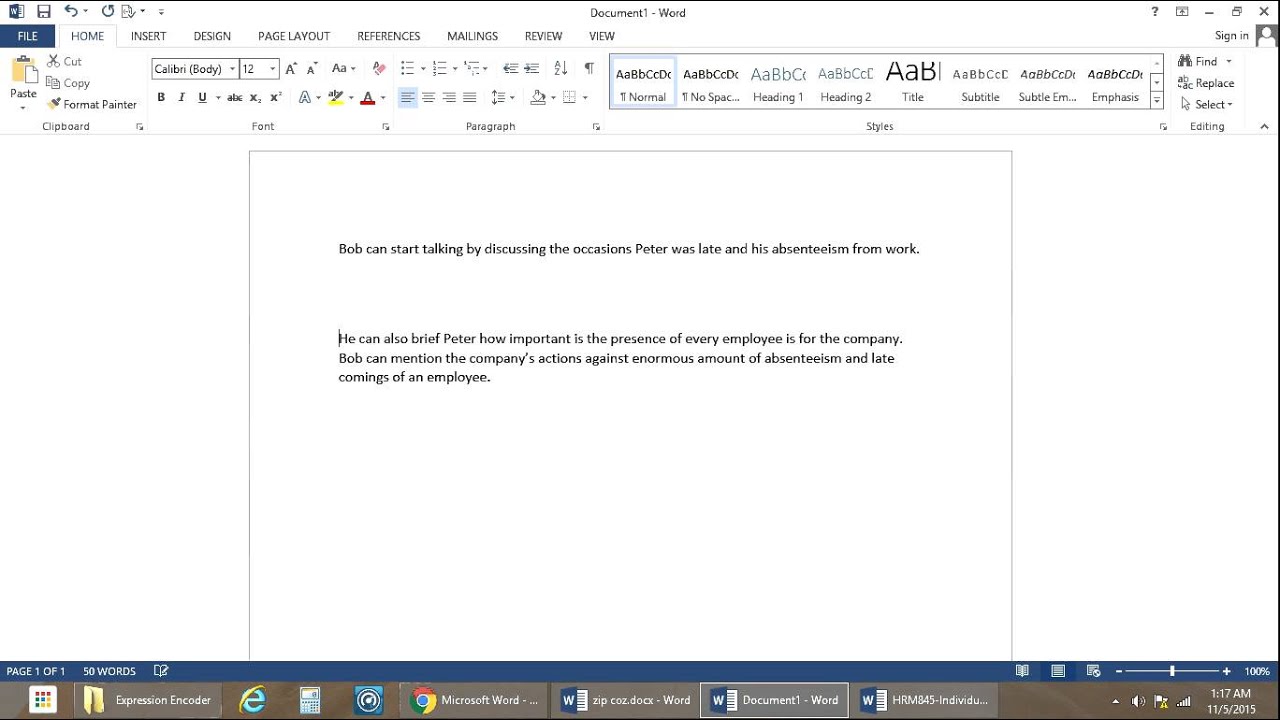Open the Windows Start button

(x=42, y=700)
